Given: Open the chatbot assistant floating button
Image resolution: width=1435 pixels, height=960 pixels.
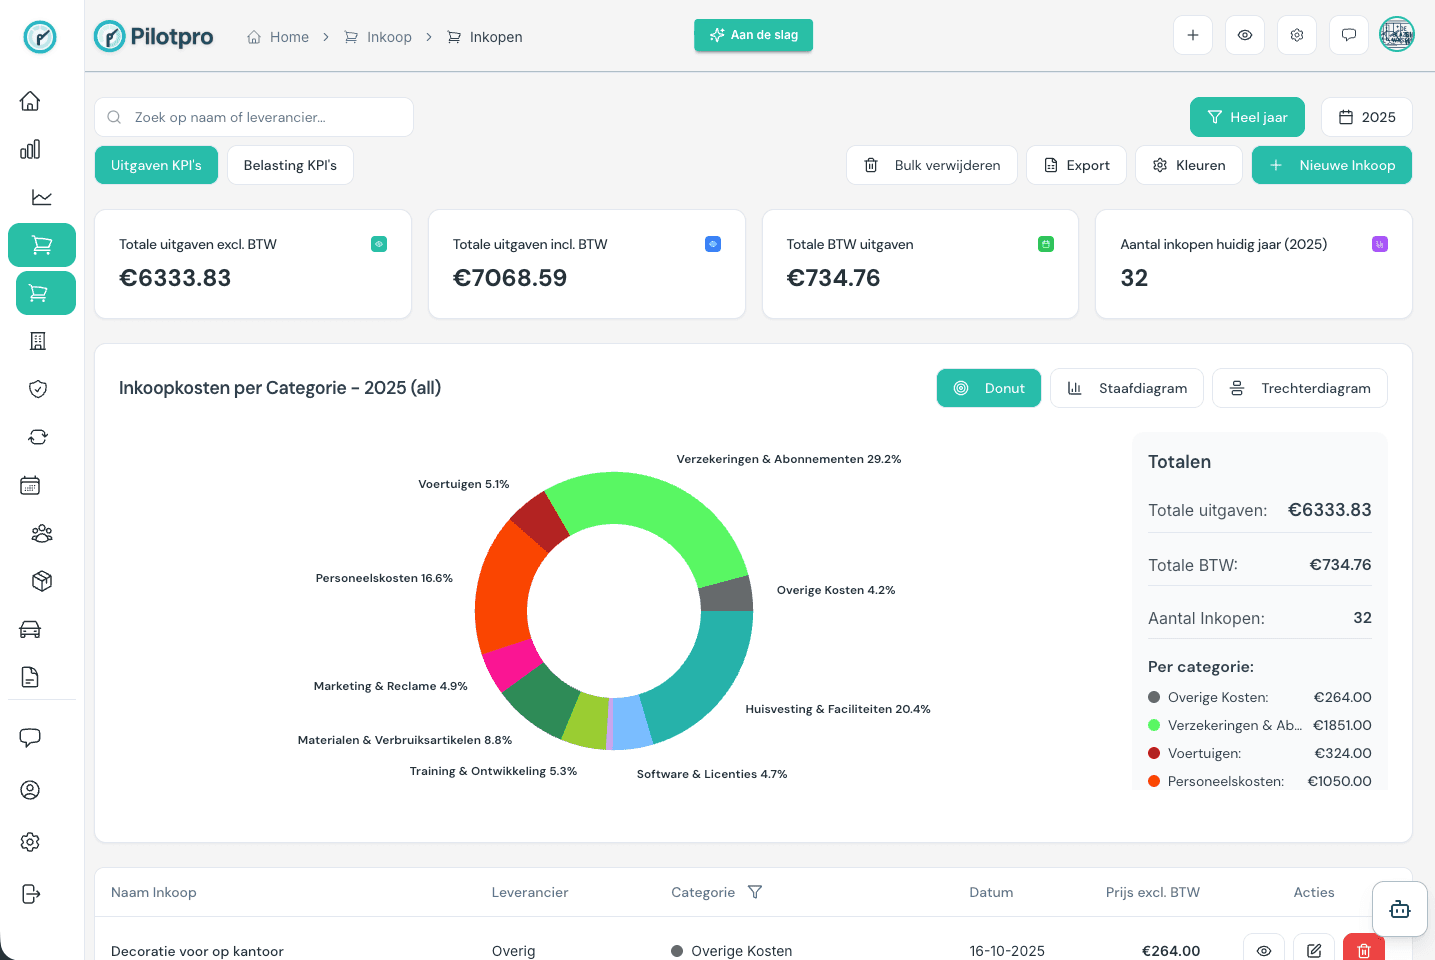Looking at the screenshot, I should pyautogui.click(x=1399, y=909).
